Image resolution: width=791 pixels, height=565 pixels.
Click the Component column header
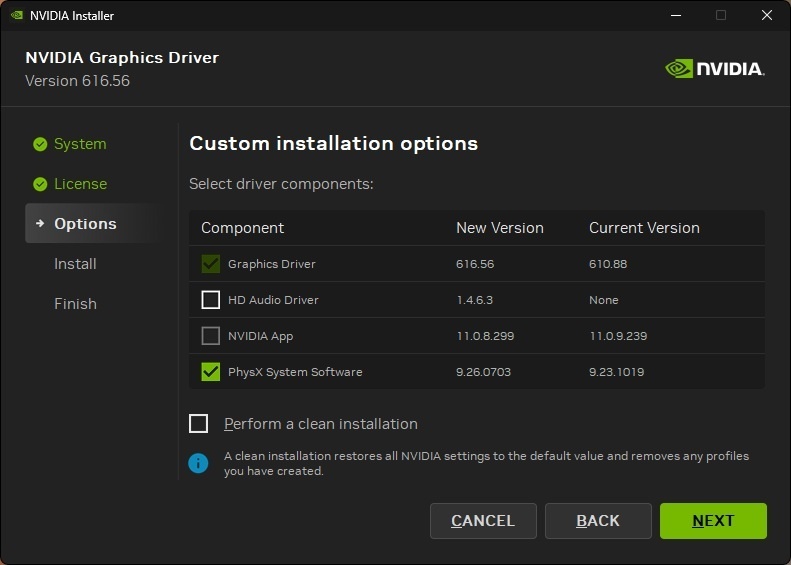pyautogui.click(x=243, y=228)
